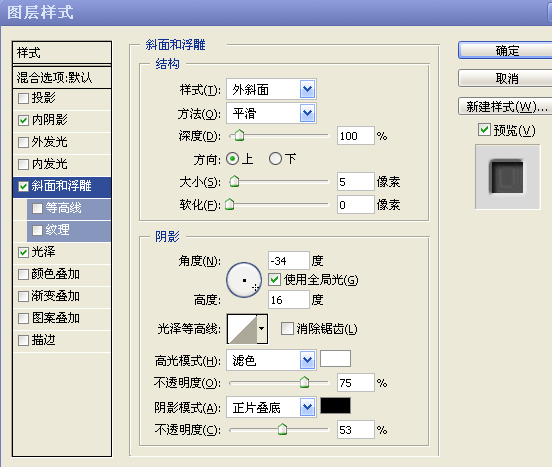Expand the 方法 technique dropdown (平滑)

(271, 113)
